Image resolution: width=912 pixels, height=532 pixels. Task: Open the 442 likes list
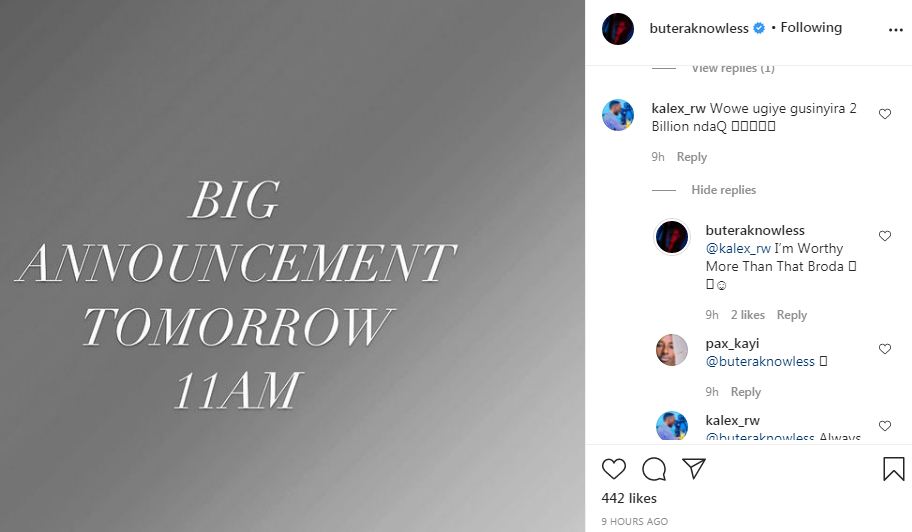(629, 498)
